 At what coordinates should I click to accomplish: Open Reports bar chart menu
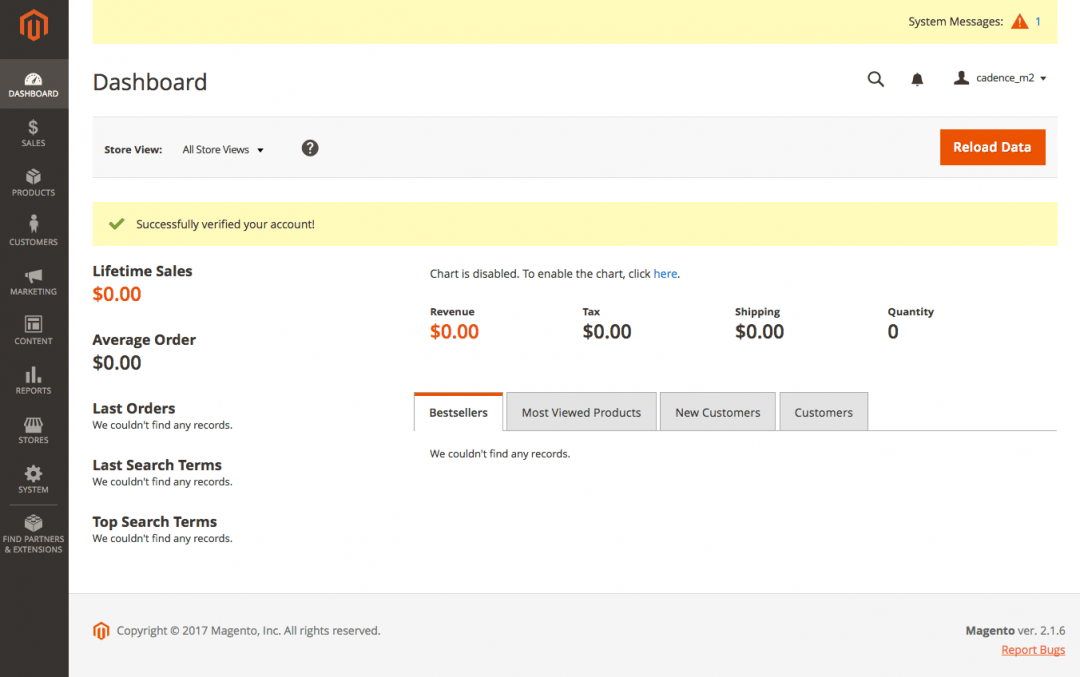click(33, 380)
